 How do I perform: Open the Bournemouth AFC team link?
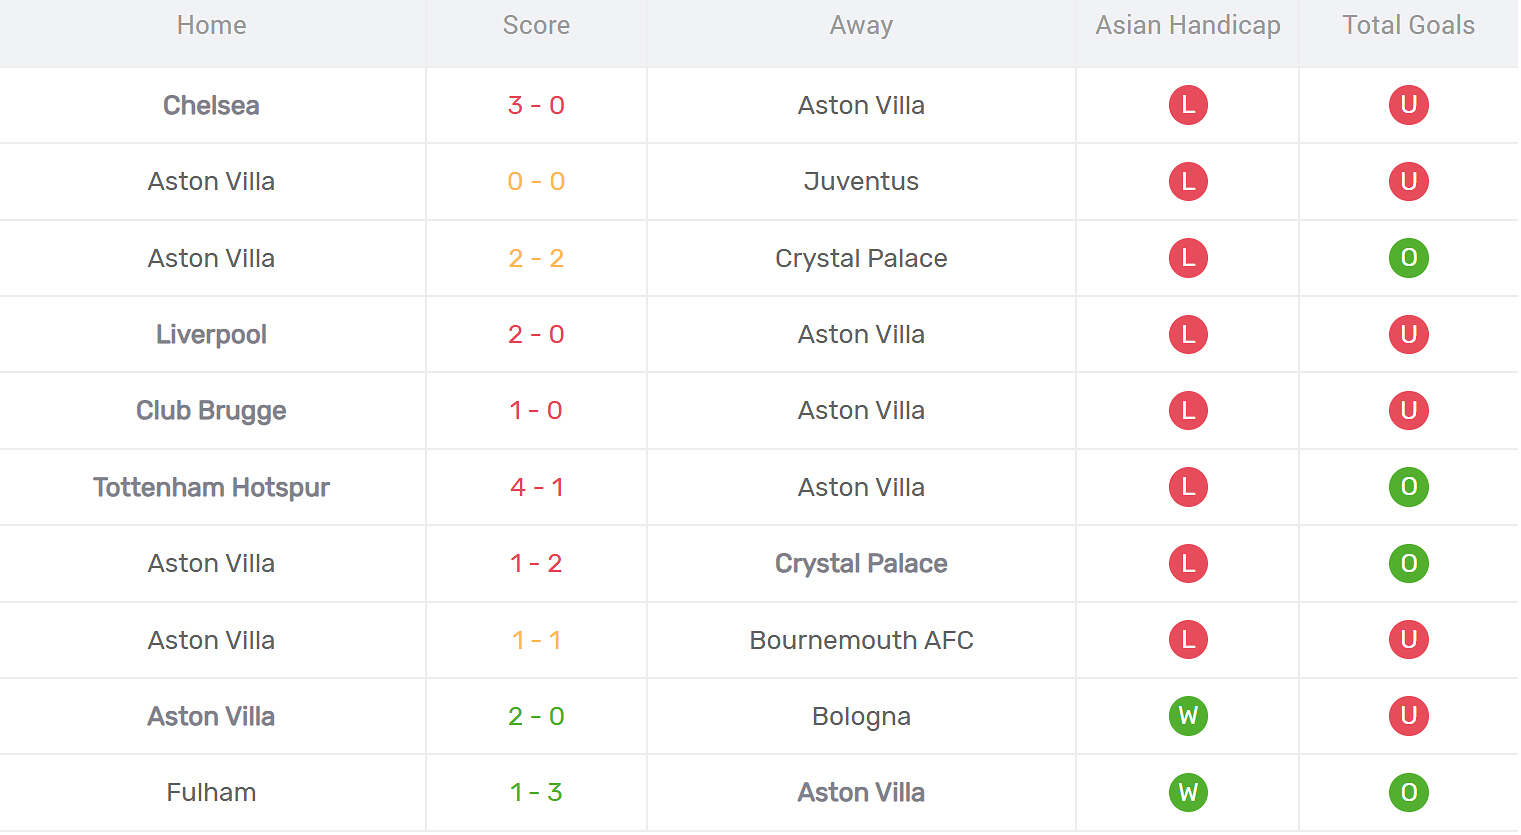click(x=861, y=640)
